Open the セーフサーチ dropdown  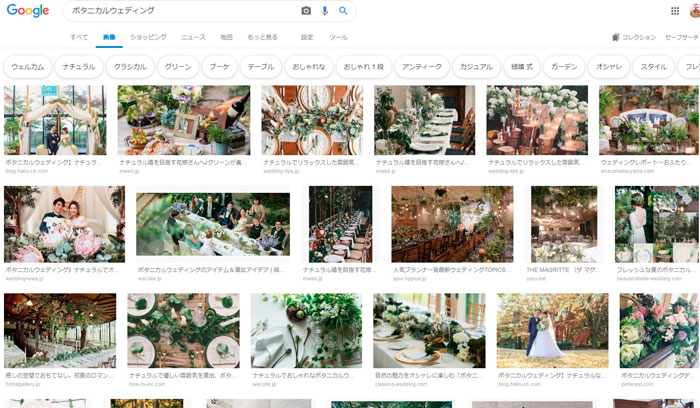click(682, 37)
